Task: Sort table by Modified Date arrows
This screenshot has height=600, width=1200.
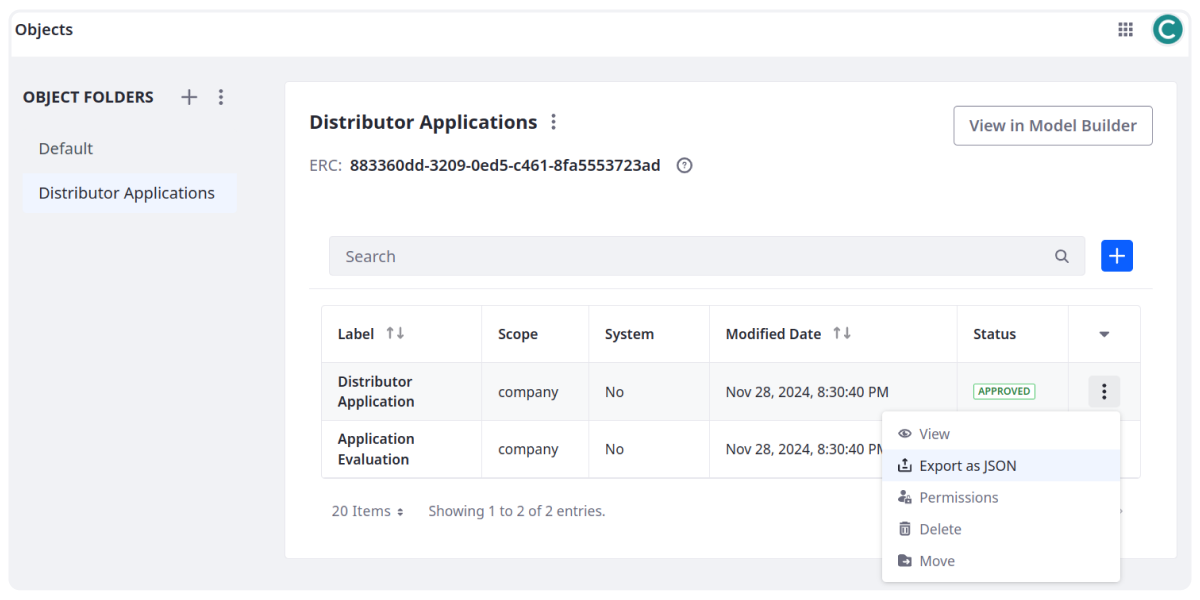Action: 842,334
